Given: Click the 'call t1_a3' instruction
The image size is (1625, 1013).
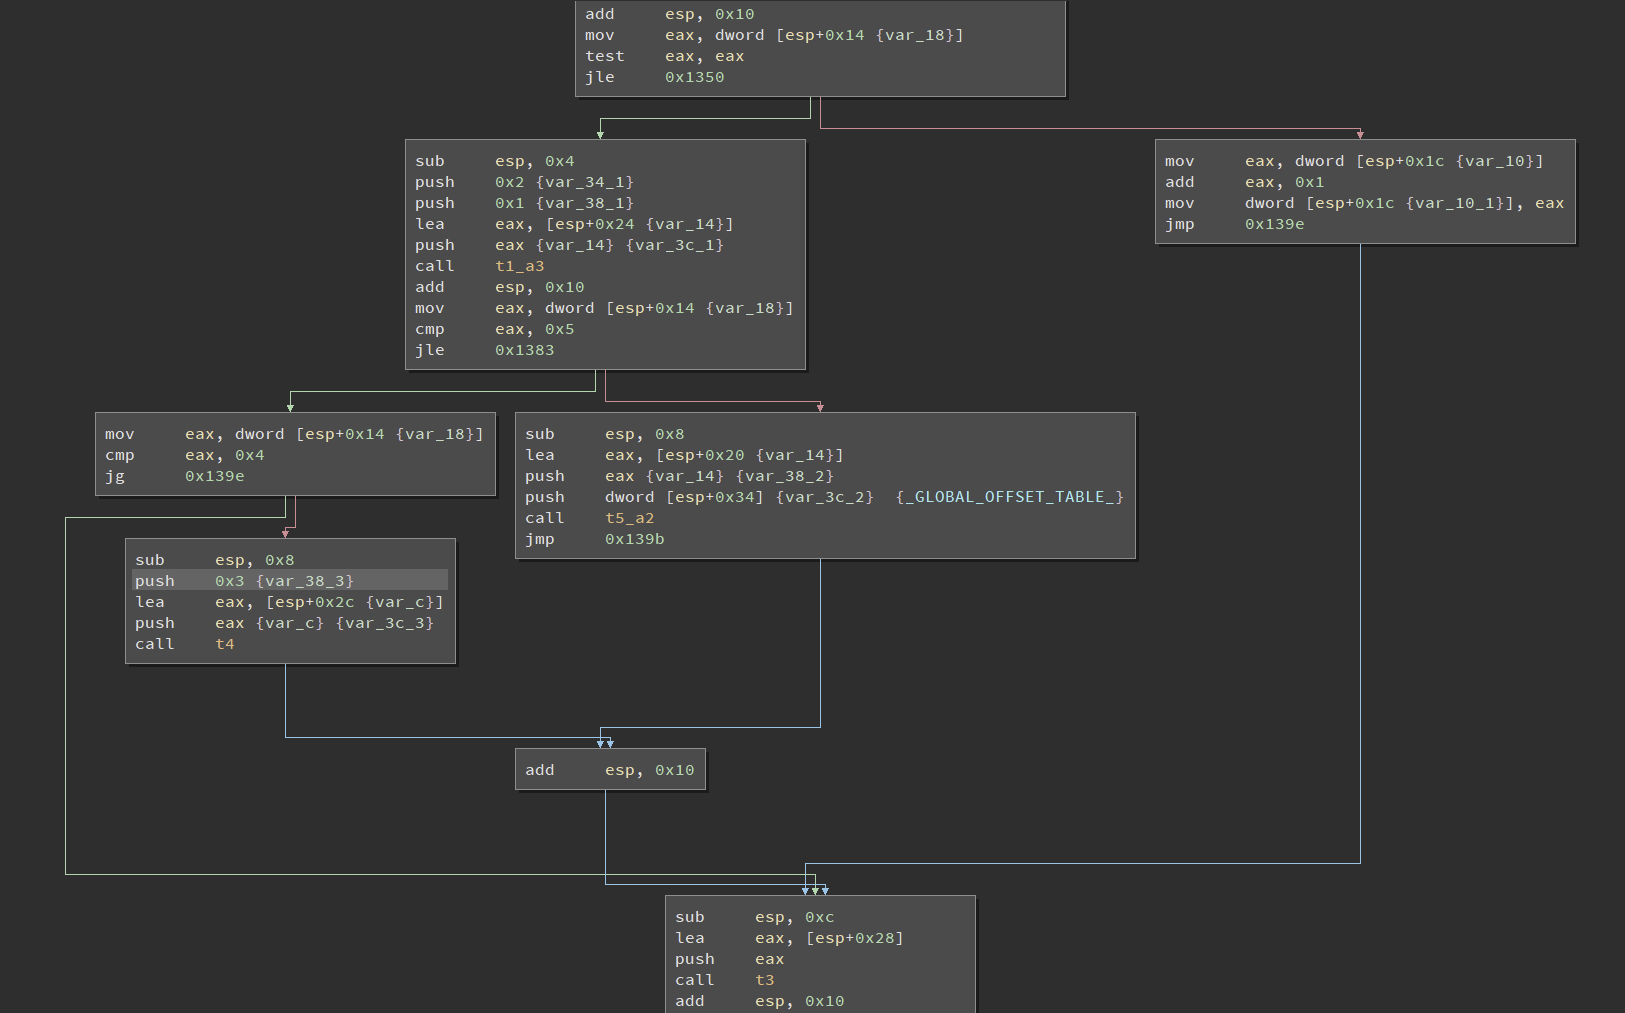Looking at the screenshot, I should [480, 266].
